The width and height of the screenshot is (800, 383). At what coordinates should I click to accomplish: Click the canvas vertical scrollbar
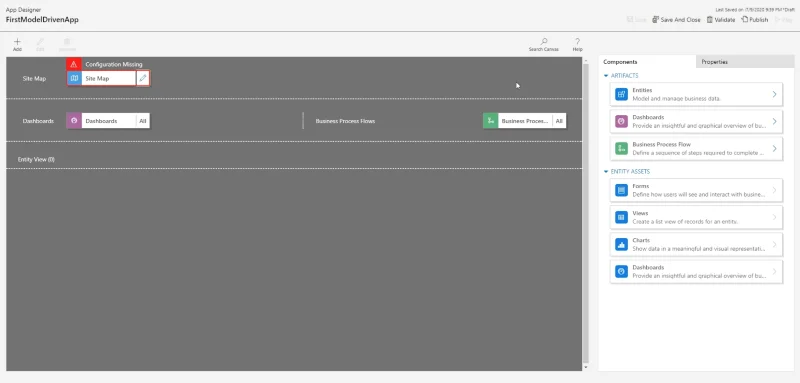pyautogui.click(x=586, y=212)
